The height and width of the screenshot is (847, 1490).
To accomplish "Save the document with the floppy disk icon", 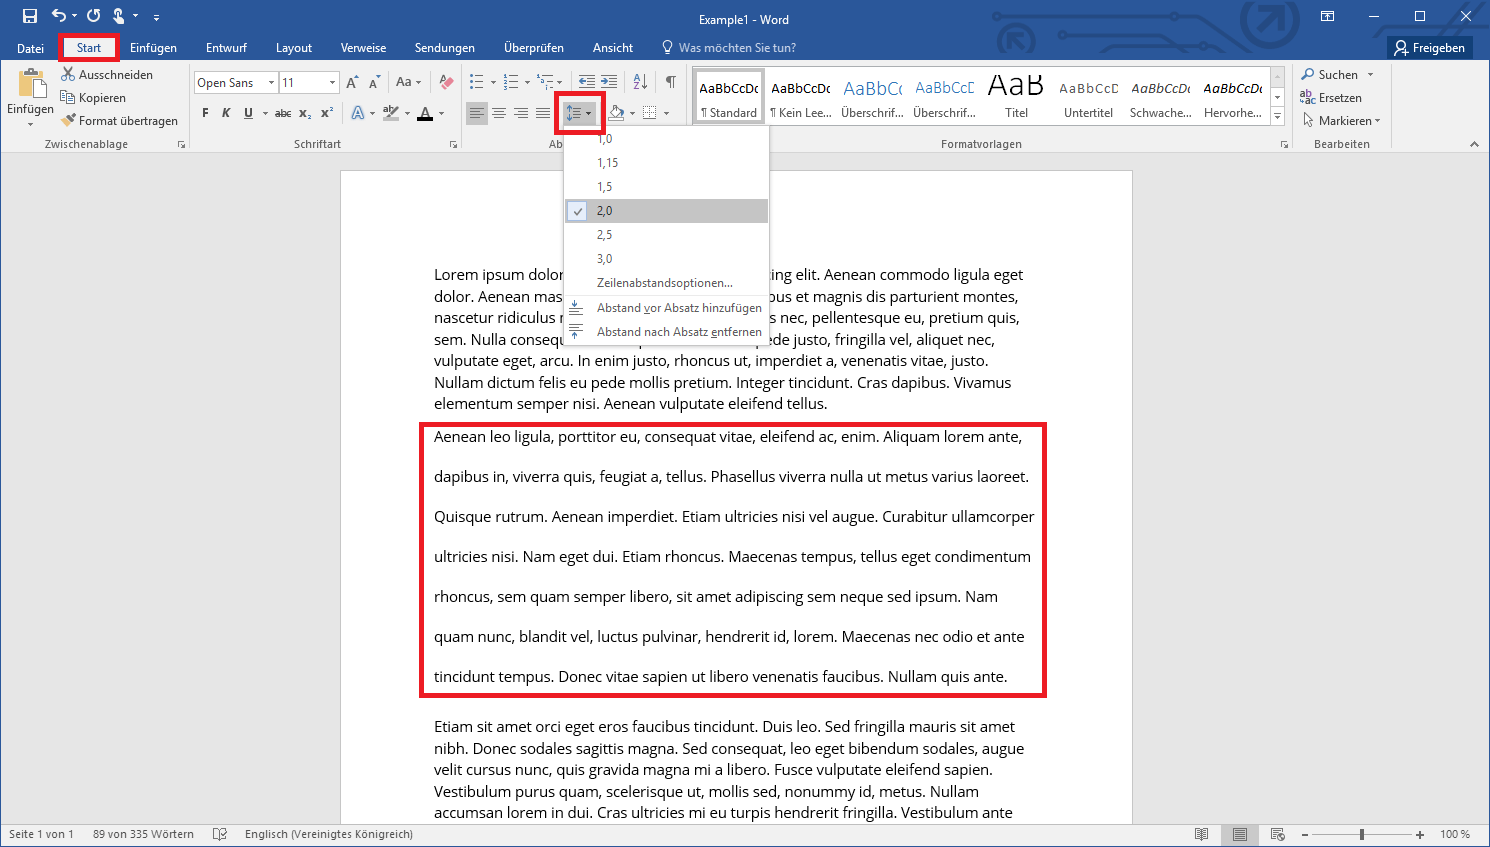I will (30, 16).
